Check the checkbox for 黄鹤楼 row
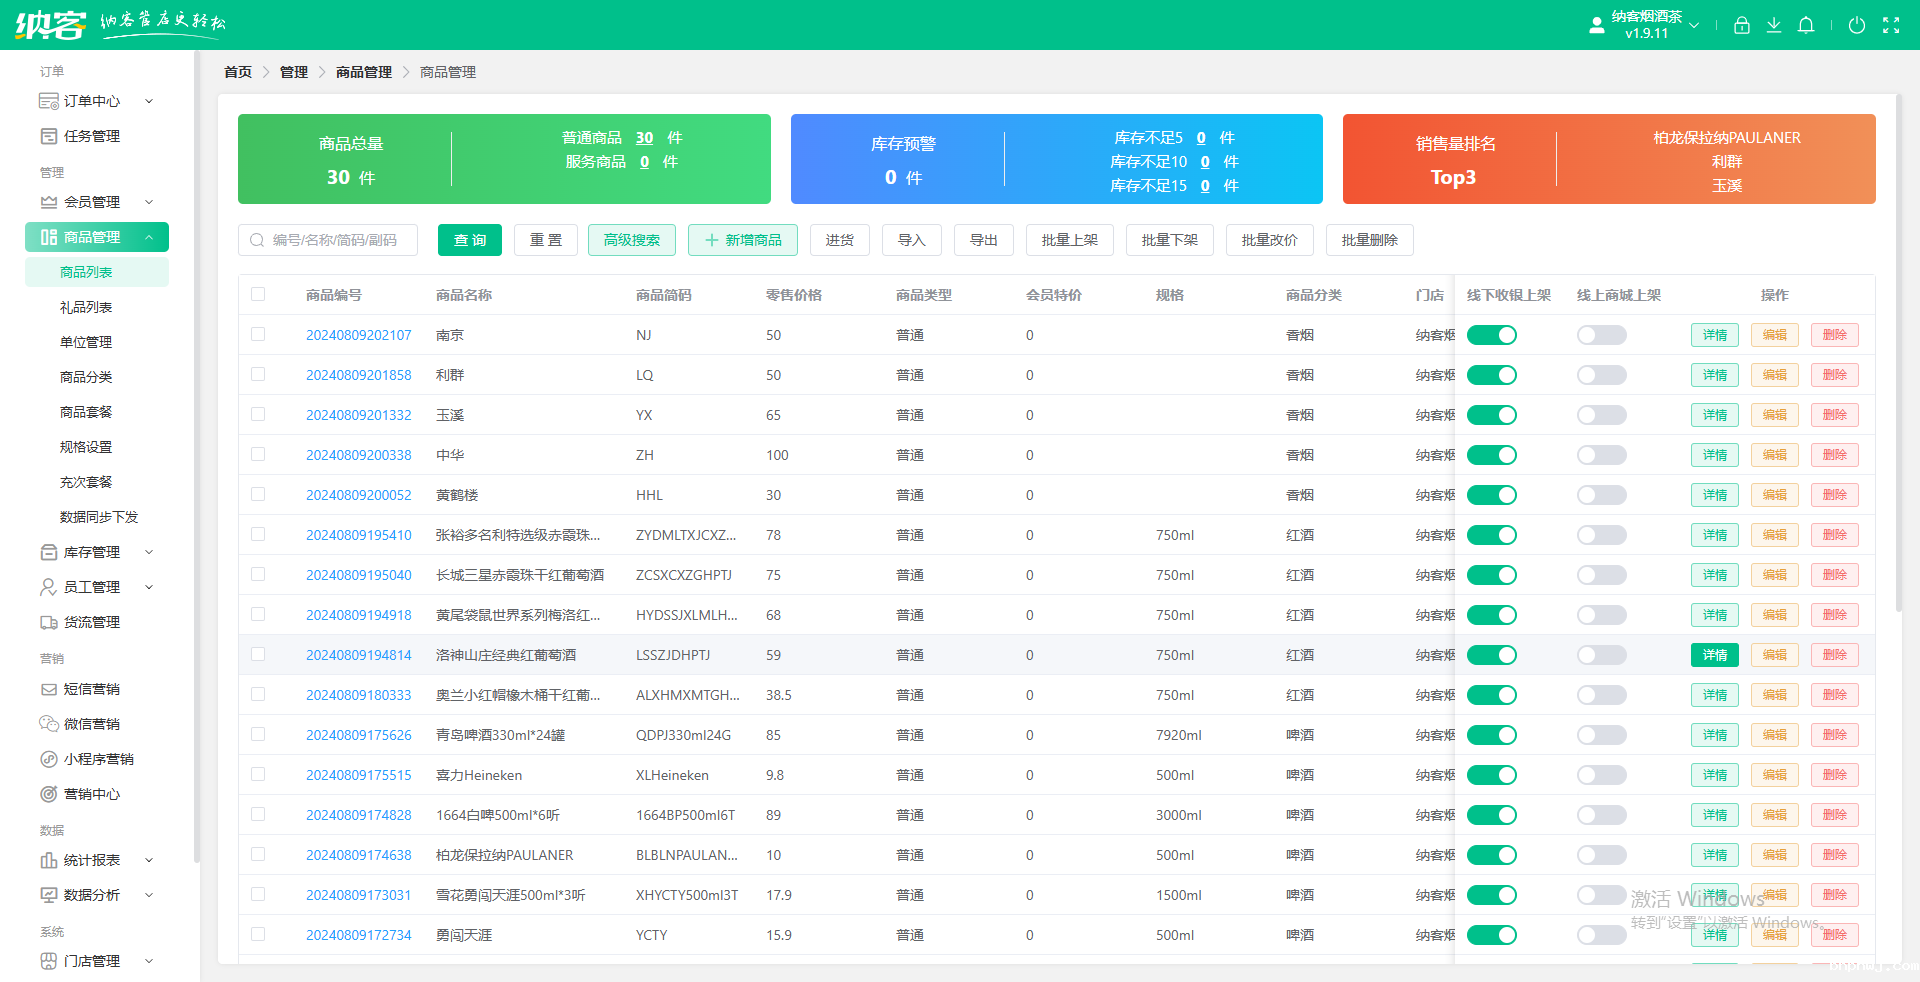 coord(258,494)
